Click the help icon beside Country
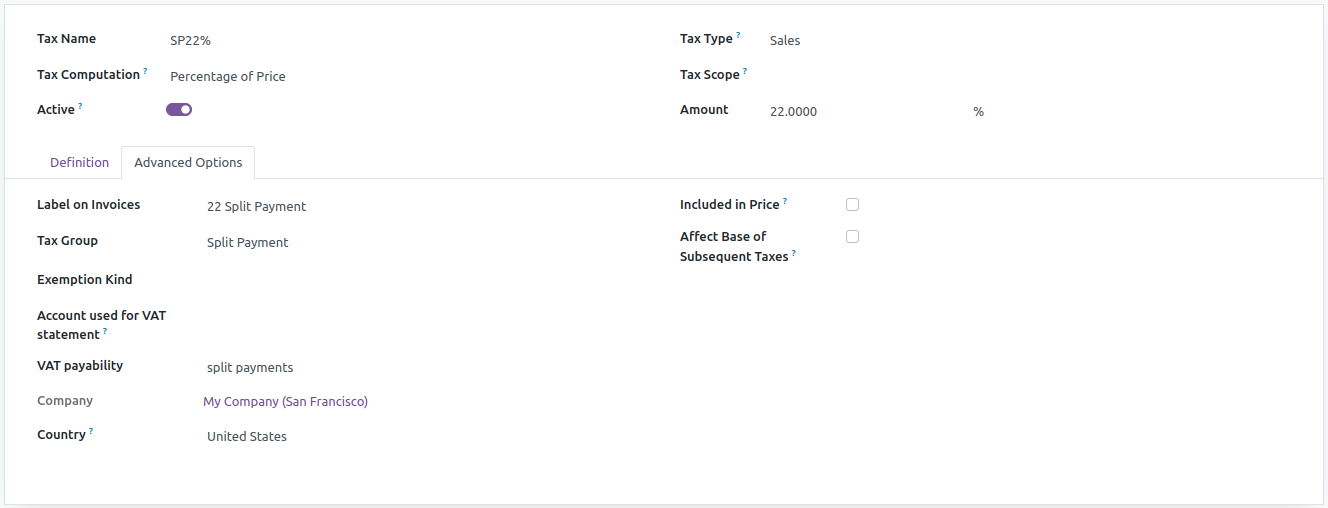 tap(91, 431)
